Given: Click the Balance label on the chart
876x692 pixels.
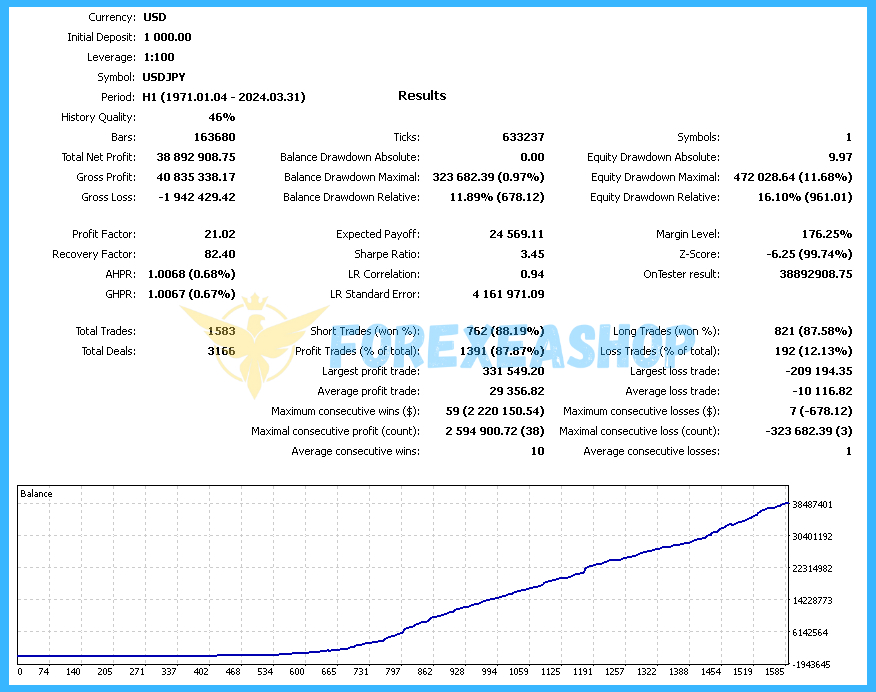Looking at the screenshot, I should pos(37,494).
